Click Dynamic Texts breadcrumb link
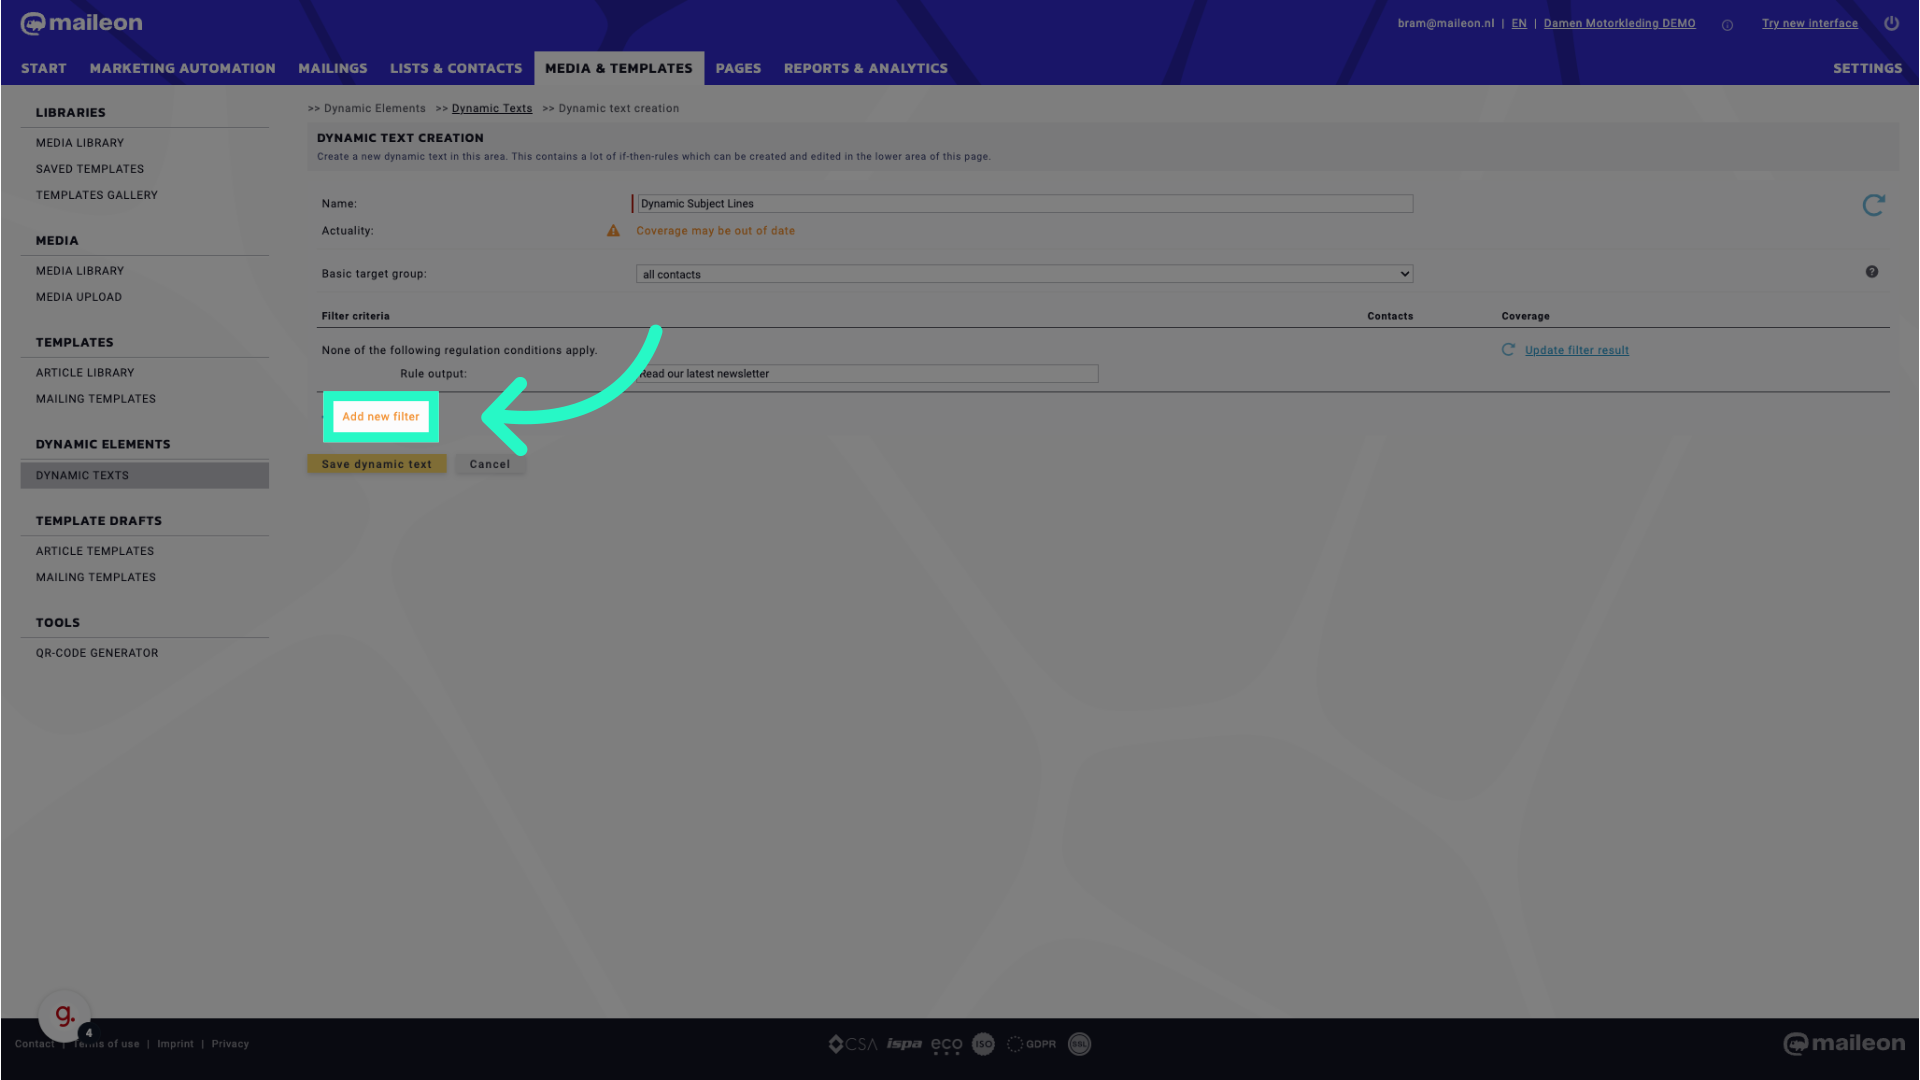Screen dimensions: 1920x1080 coord(492,108)
